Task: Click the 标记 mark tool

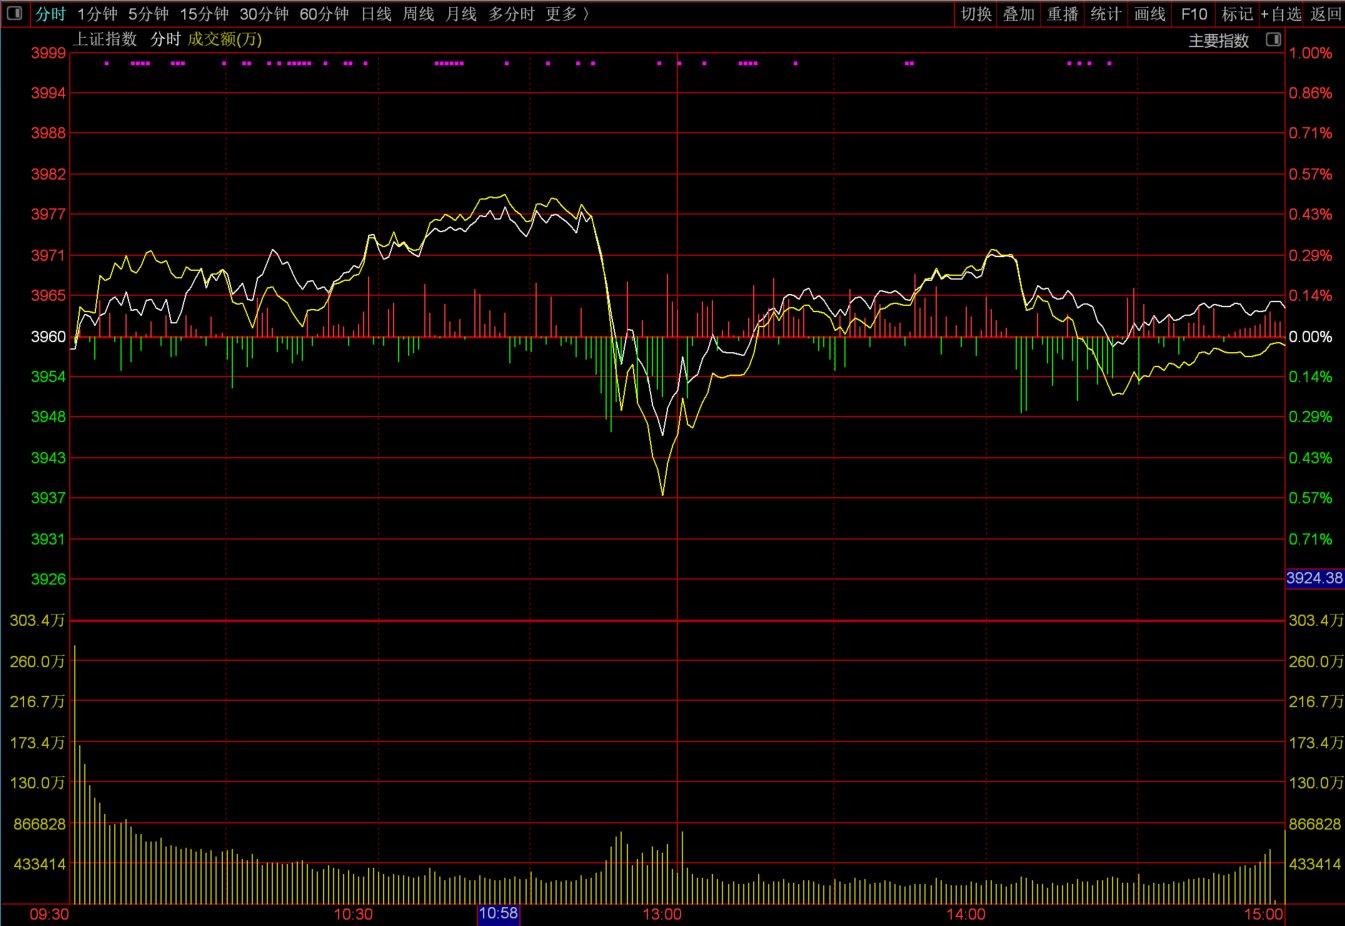Action: coord(1237,14)
